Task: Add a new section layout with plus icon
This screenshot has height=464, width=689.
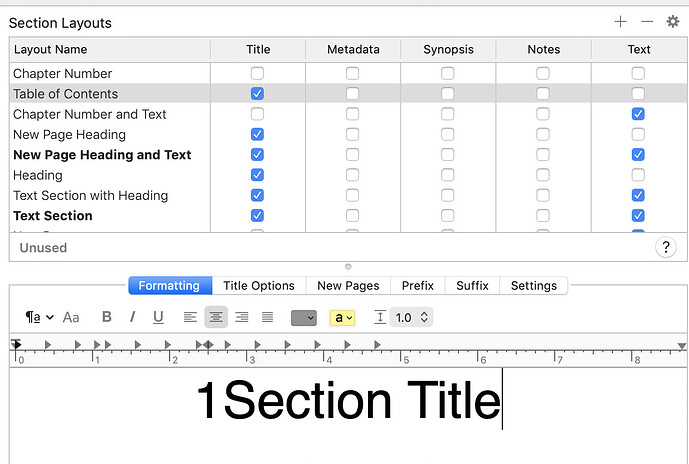Action: click(x=620, y=22)
